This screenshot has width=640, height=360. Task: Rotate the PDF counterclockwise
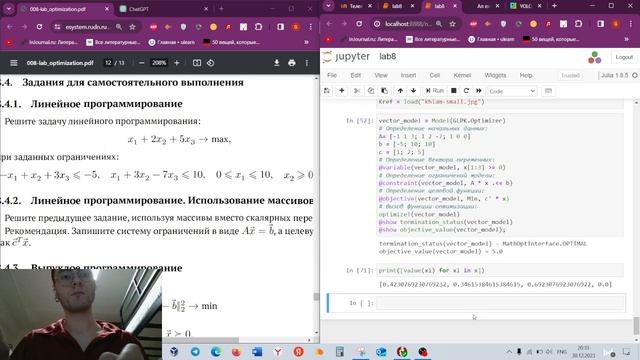(x=211, y=63)
